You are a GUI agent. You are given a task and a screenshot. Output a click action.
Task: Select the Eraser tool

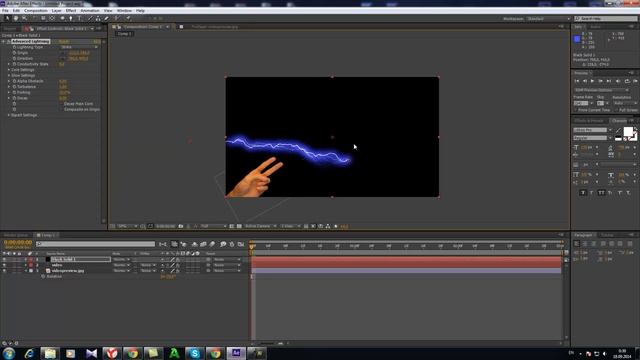pyautogui.click(x=107, y=18)
